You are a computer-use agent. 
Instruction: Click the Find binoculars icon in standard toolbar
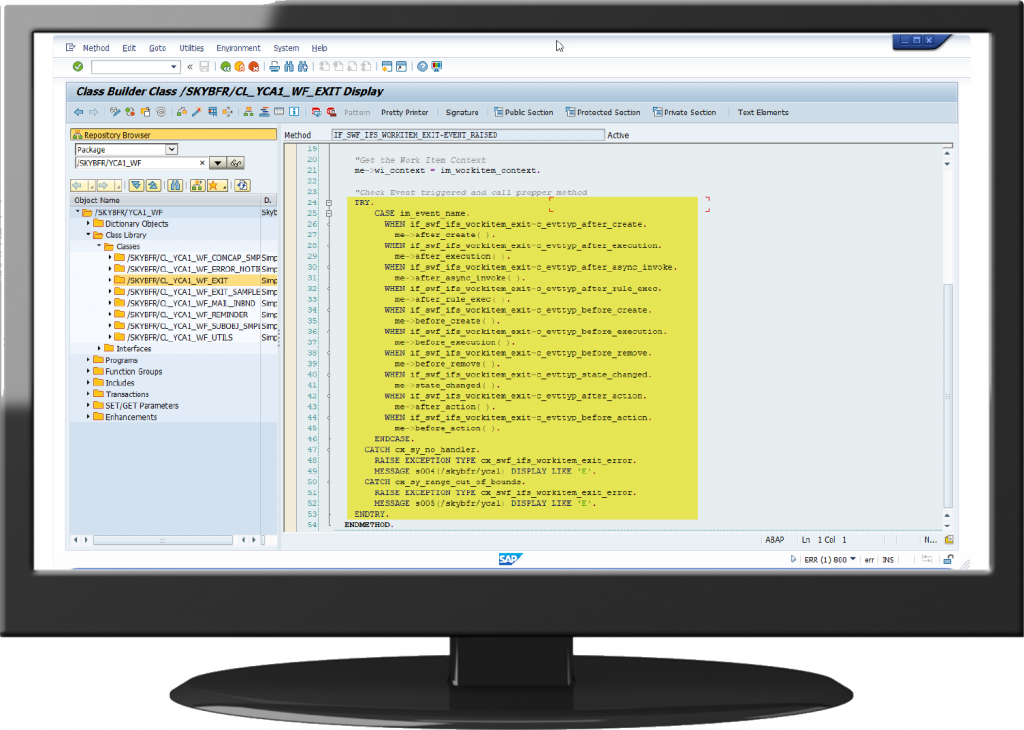289,67
